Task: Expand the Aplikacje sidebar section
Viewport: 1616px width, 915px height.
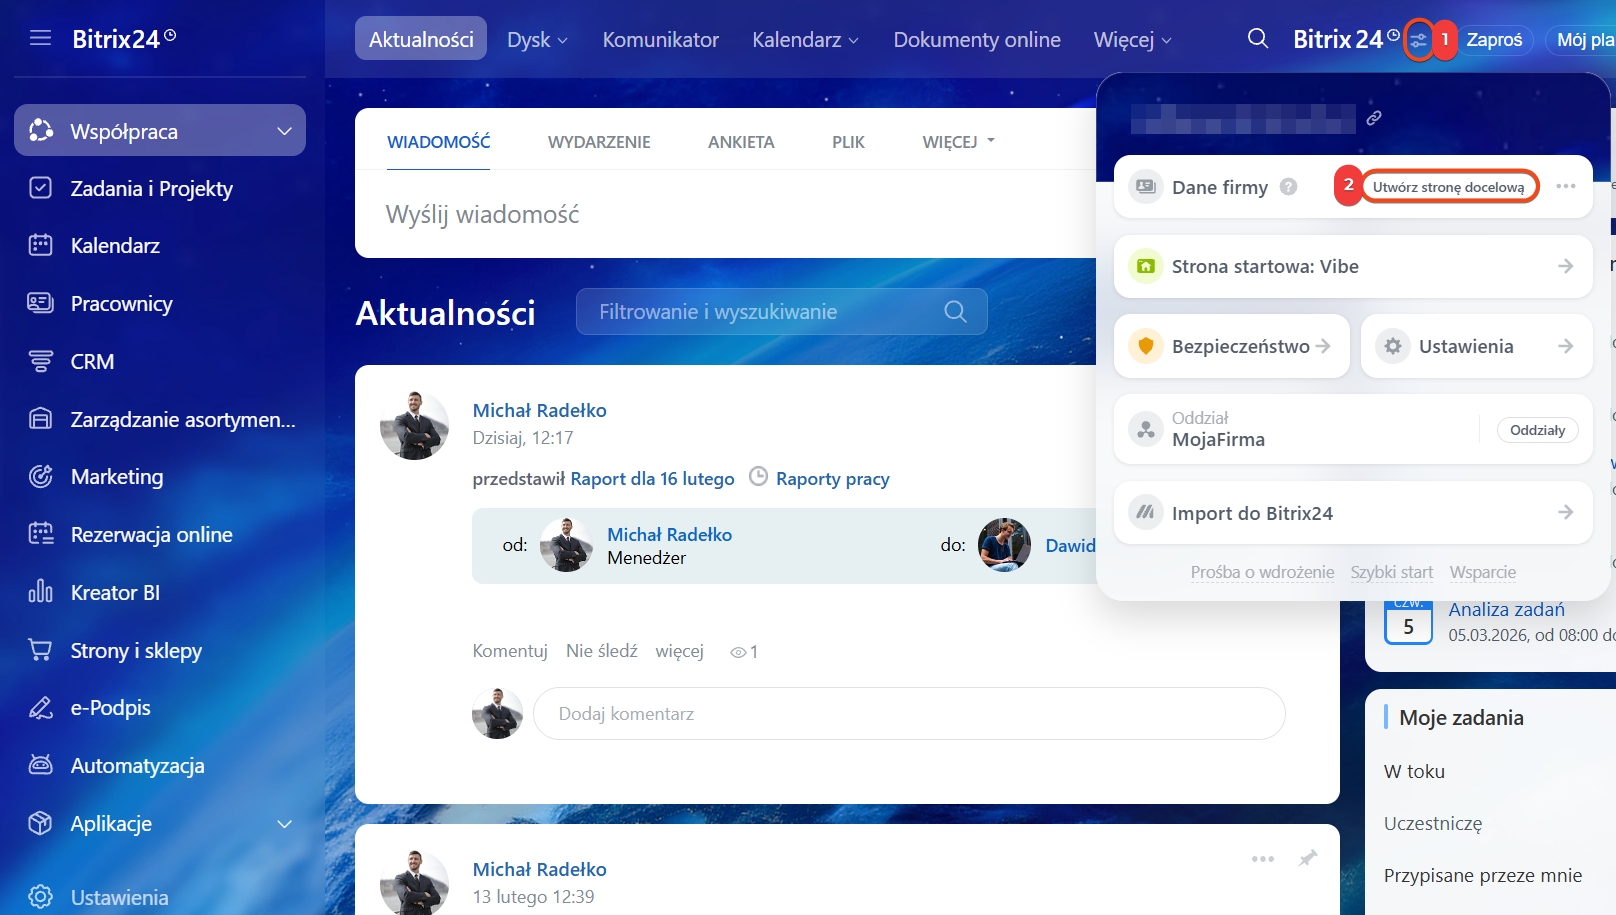Action: (284, 824)
